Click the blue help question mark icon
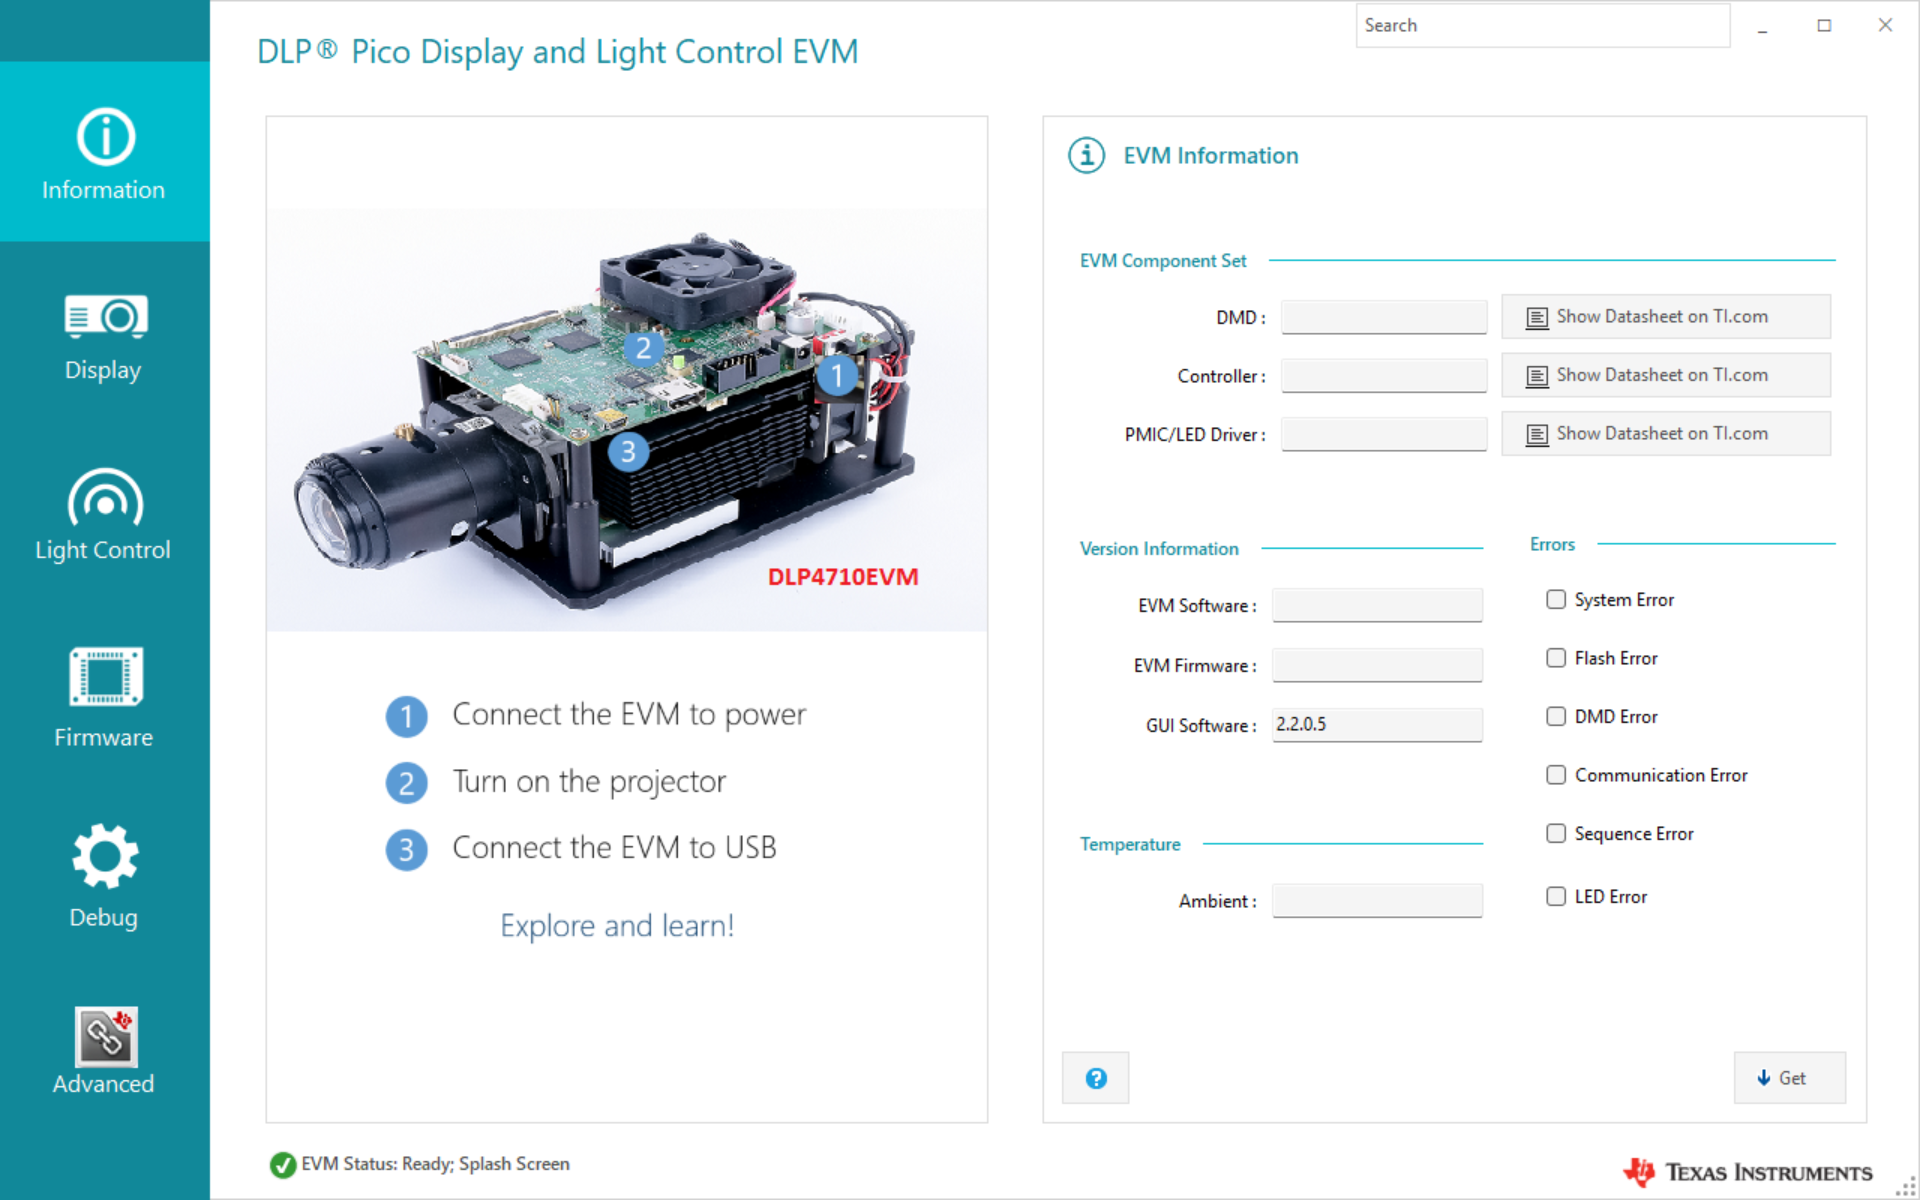1920x1200 pixels. [1096, 1078]
